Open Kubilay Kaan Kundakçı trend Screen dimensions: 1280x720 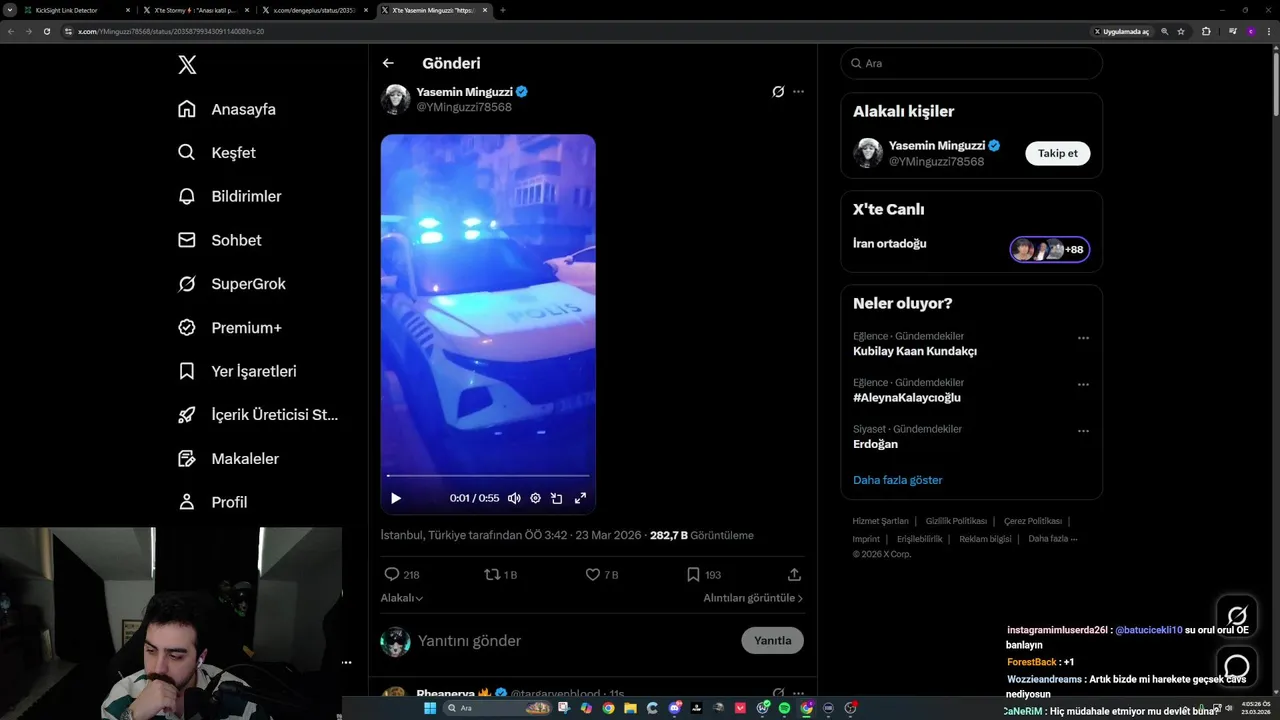coord(915,351)
